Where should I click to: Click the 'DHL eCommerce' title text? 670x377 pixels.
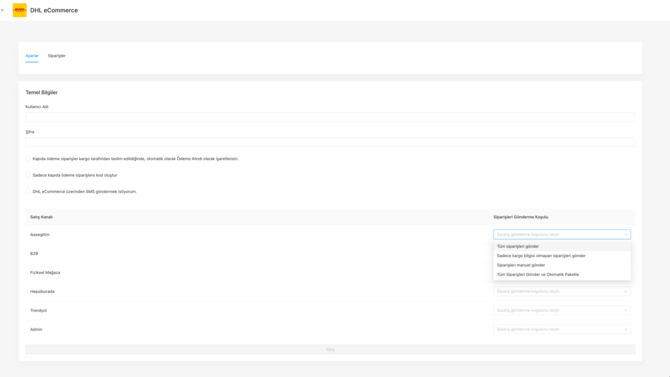coord(54,10)
